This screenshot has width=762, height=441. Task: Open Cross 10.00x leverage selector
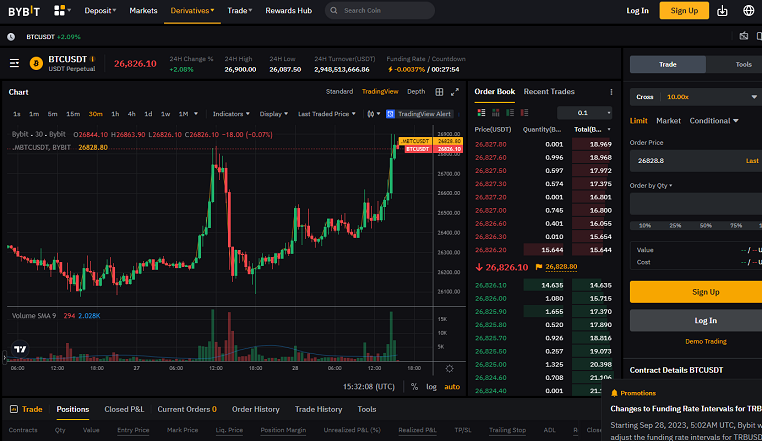[696, 97]
